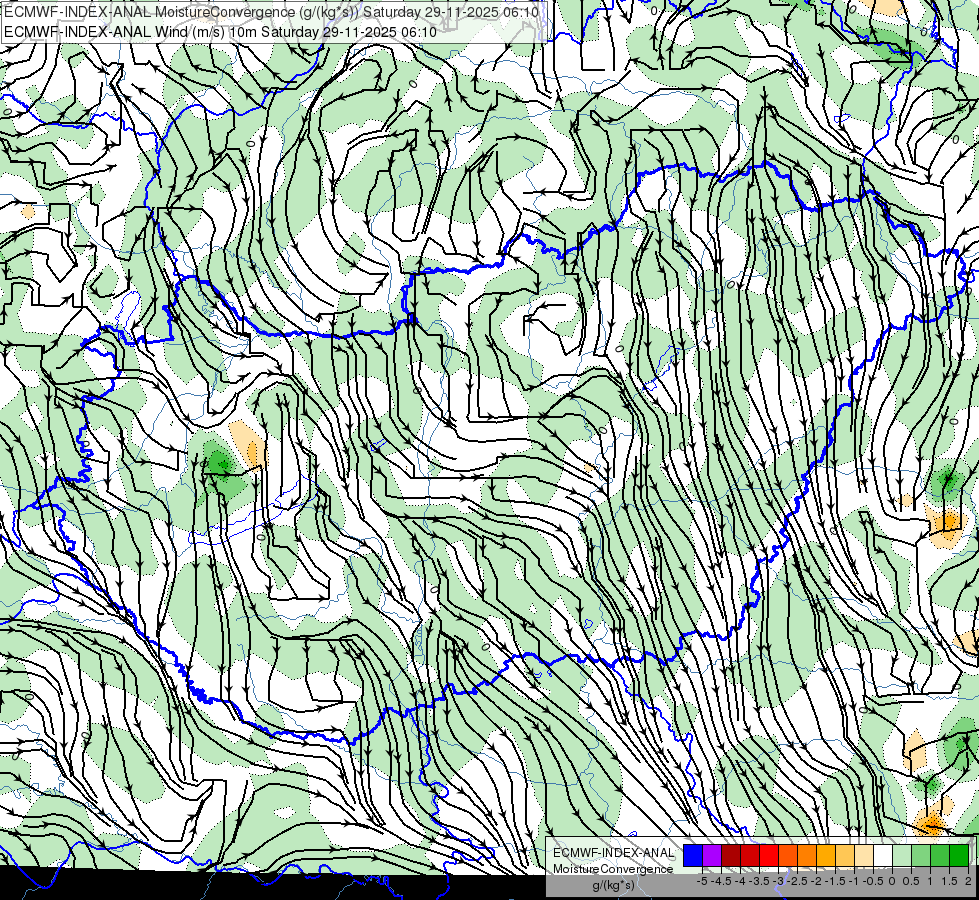This screenshot has width=979, height=900.
Task: Click the legend tick value -4.5
Action: [722, 881]
